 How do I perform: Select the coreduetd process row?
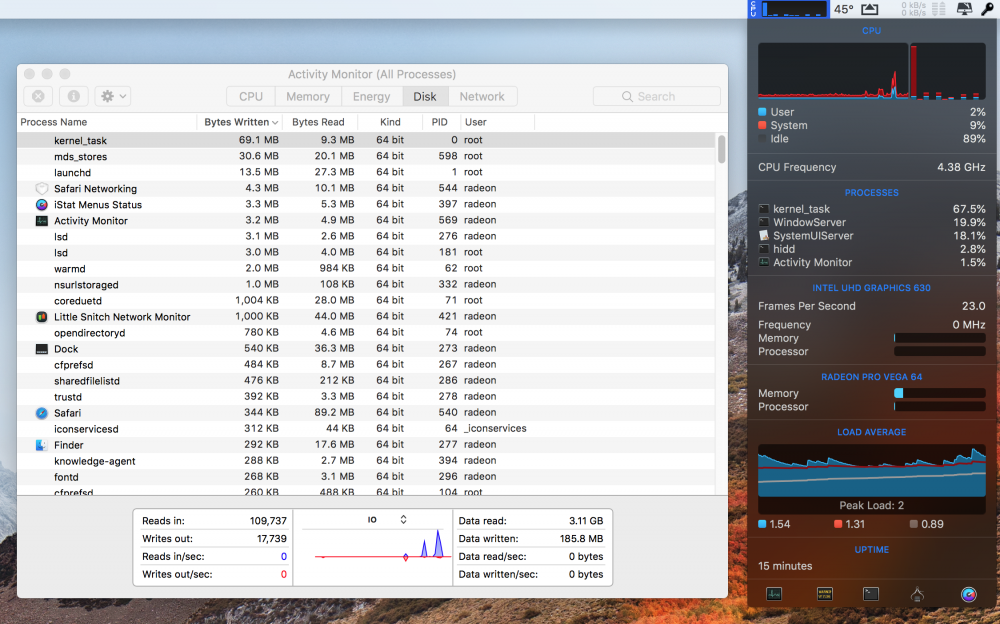[367, 301]
